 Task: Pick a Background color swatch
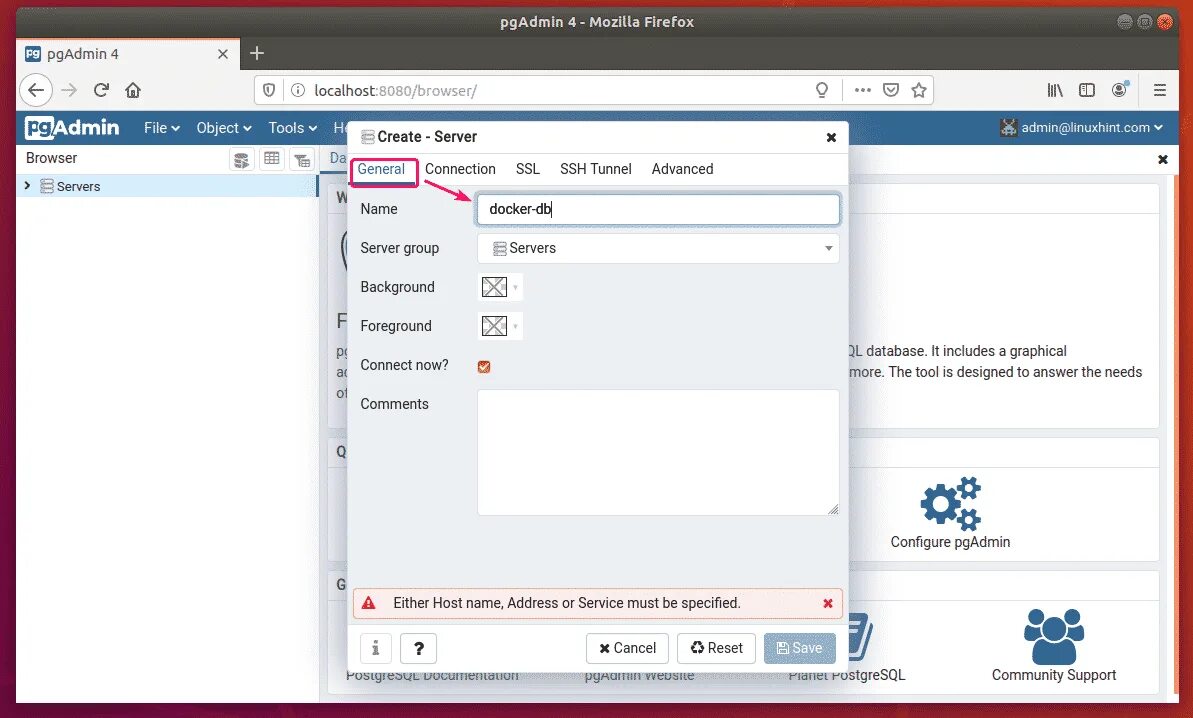499,287
